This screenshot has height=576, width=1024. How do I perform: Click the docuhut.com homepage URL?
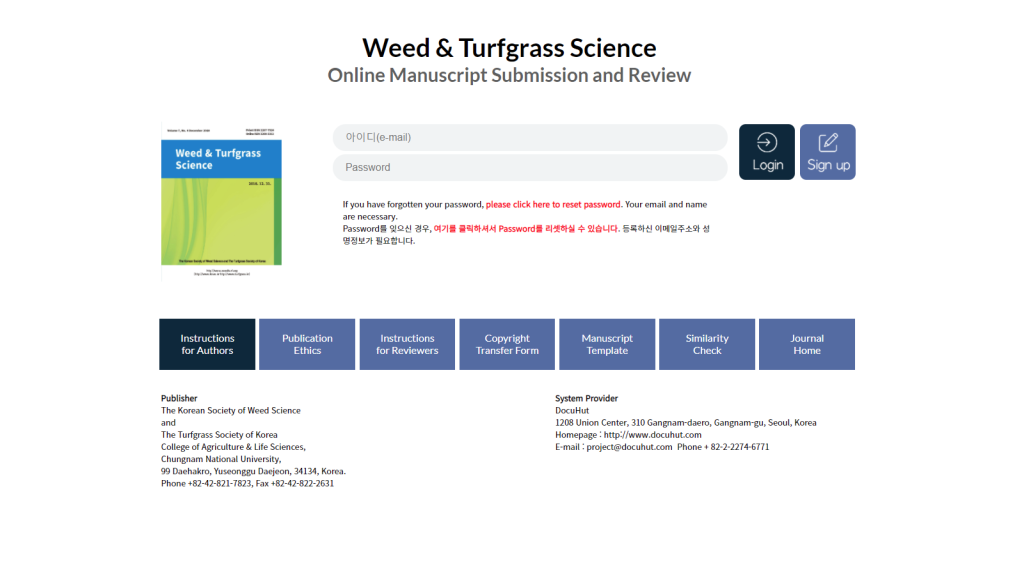click(652, 435)
